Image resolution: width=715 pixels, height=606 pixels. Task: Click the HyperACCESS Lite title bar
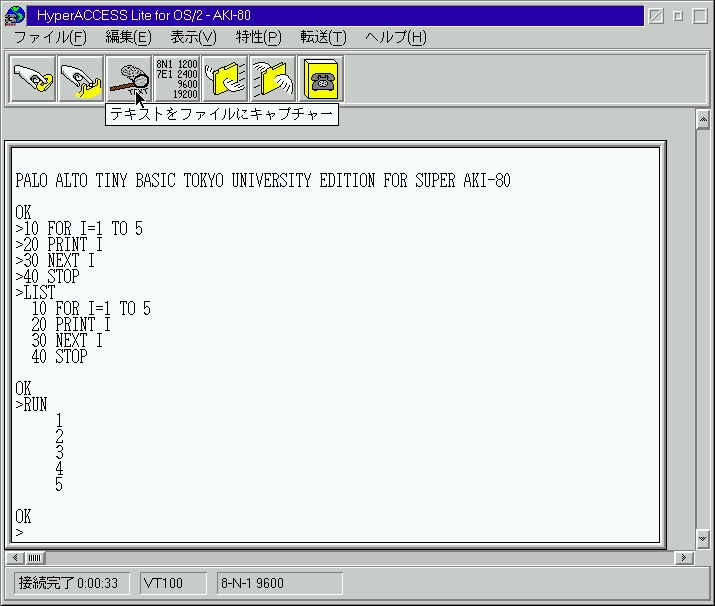tap(335, 16)
